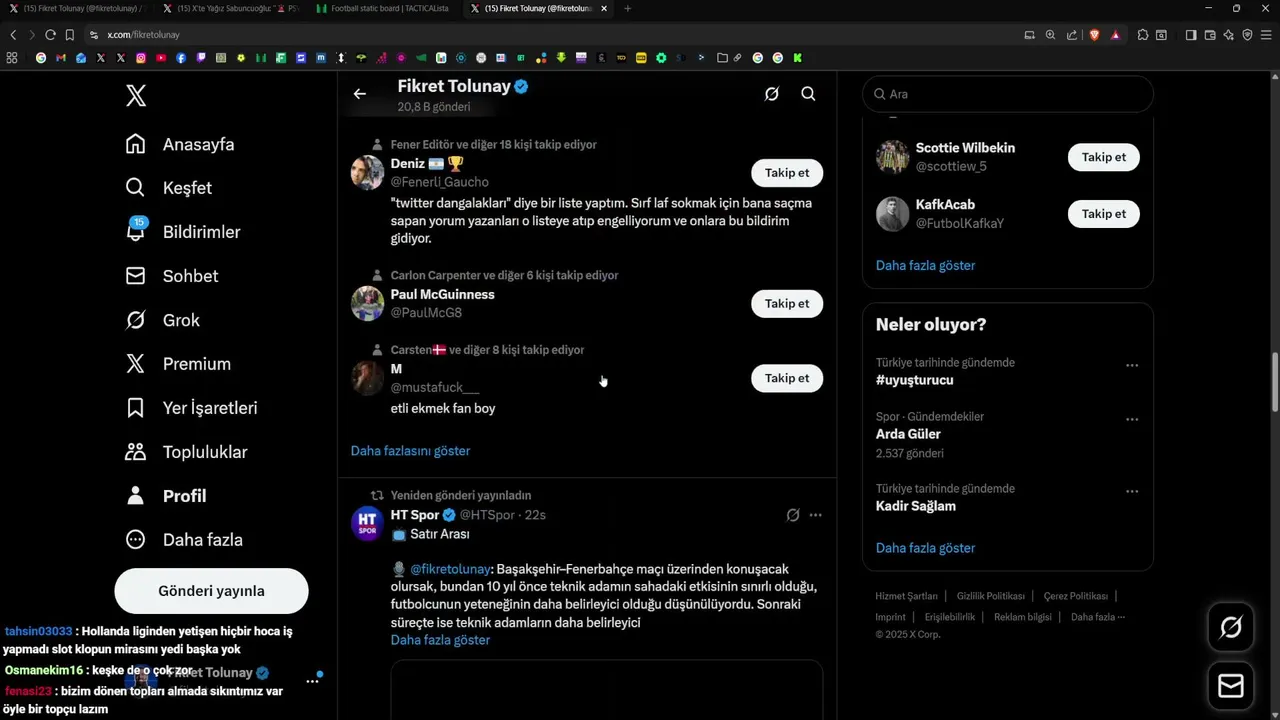Open Instagram bookmark icon
This screenshot has width=1280, height=720.
[141, 58]
